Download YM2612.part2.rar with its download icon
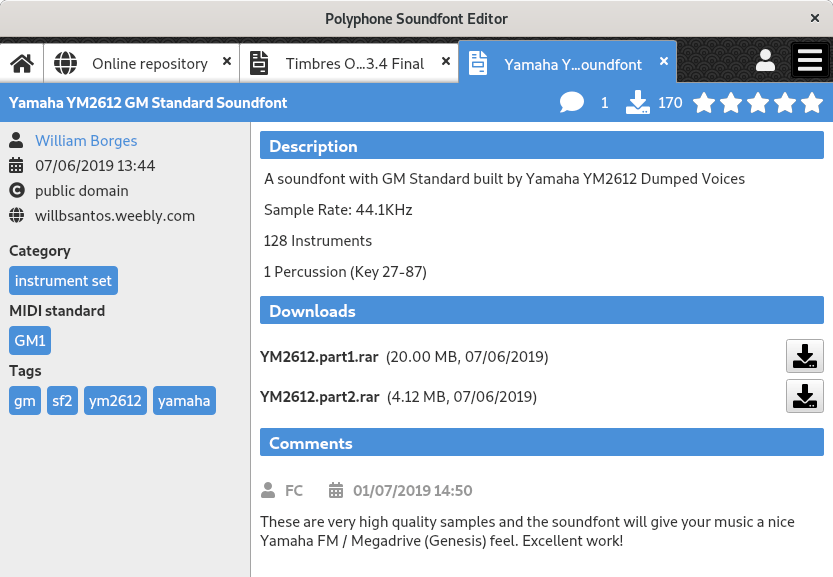 (804, 396)
